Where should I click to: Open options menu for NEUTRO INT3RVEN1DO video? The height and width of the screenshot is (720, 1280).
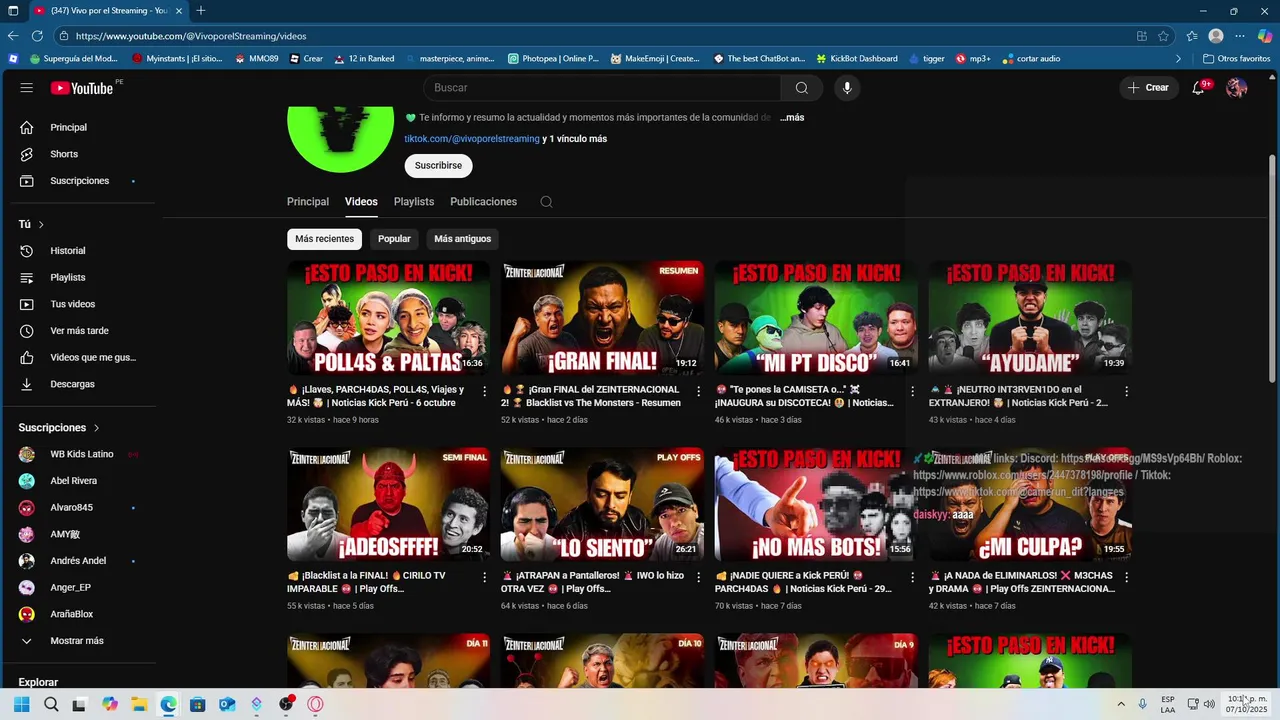[1126, 391]
